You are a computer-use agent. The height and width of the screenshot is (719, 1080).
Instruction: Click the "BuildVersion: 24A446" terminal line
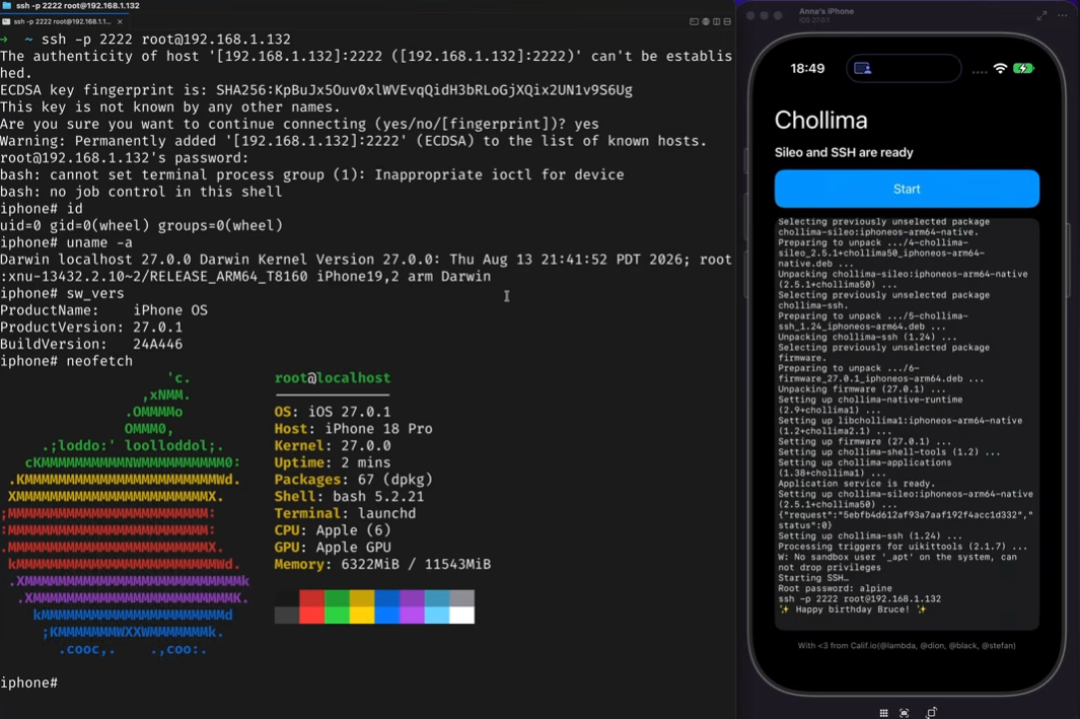pos(92,344)
